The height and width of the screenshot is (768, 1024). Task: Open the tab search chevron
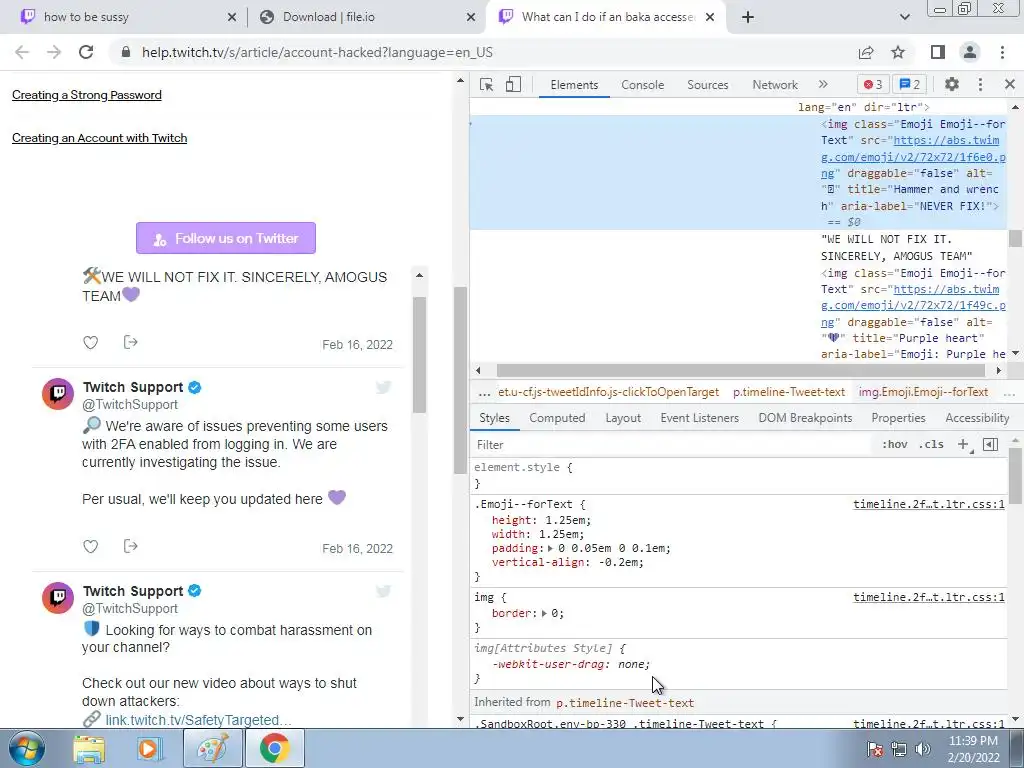904,17
